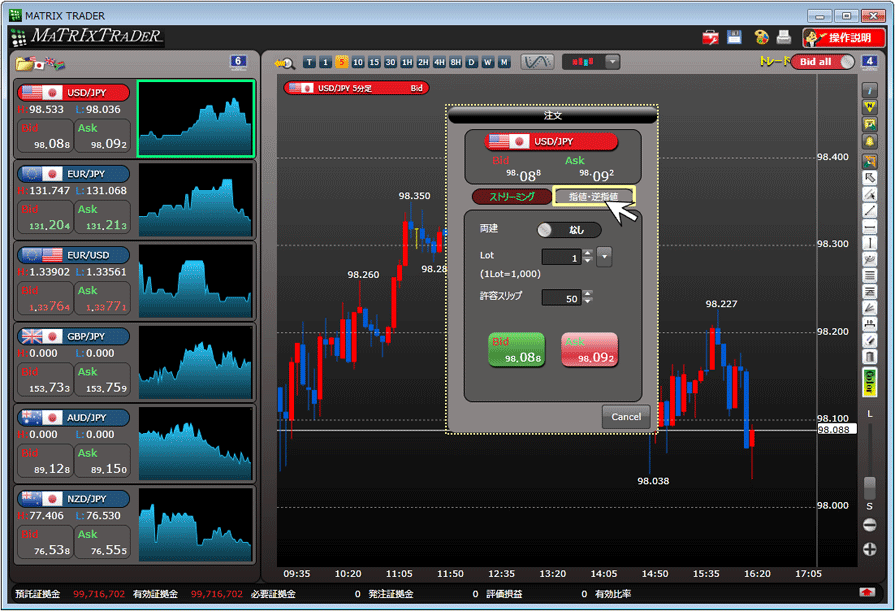Open the color palette theme icon

pos(761,38)
